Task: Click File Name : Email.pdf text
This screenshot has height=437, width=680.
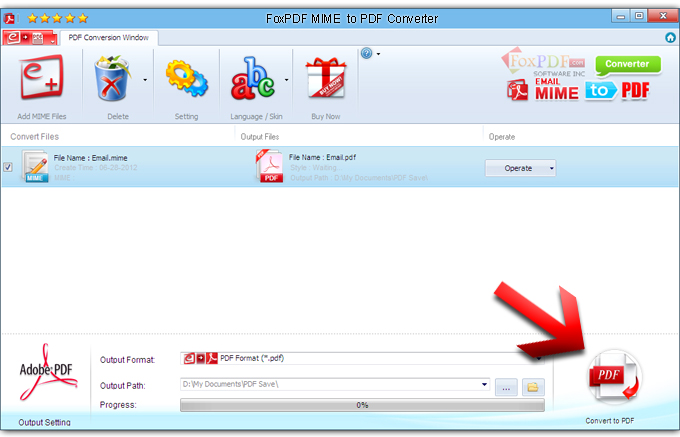Action: coord(322,157)
